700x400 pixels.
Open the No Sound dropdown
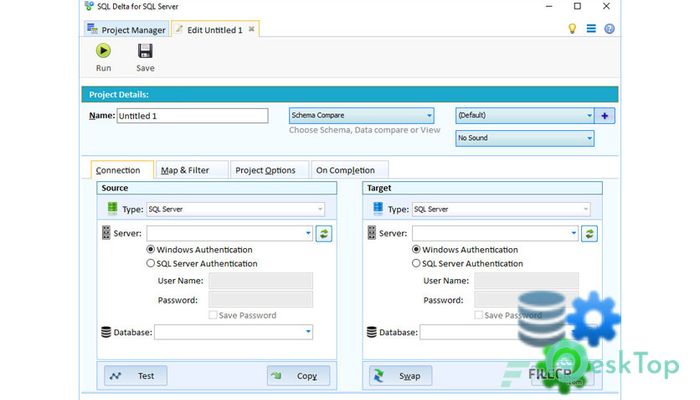point(525,138)
